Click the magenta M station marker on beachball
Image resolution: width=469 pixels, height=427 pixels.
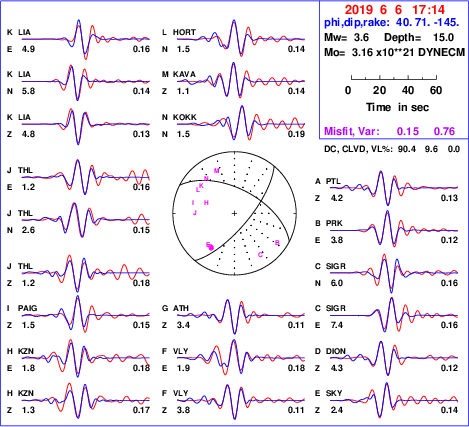click(216, 171)
